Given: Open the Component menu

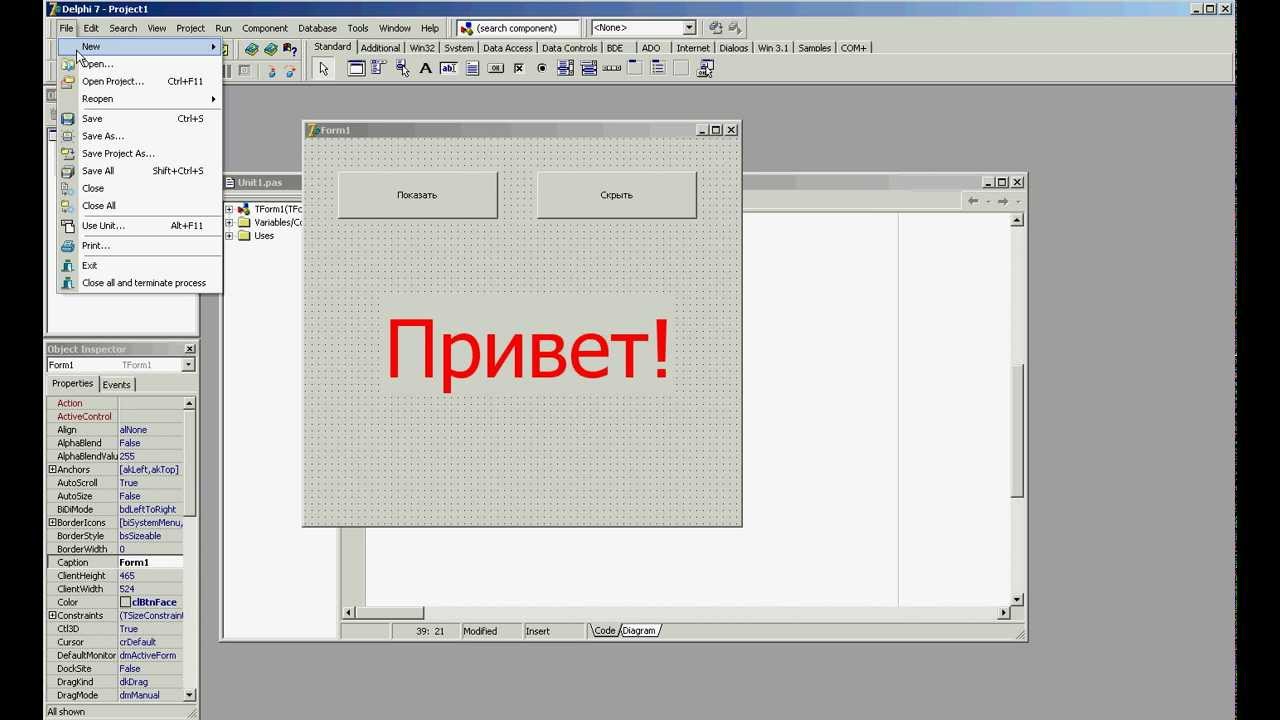Looking at the screenshot, I should [265, 28].
